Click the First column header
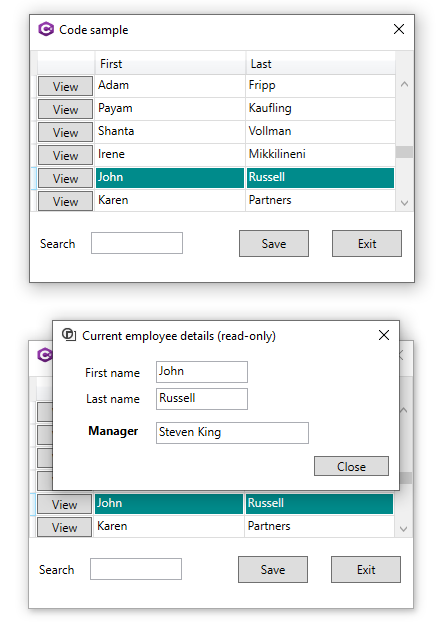Viewport: 440px width, 623px height. (x=170, y=64)
